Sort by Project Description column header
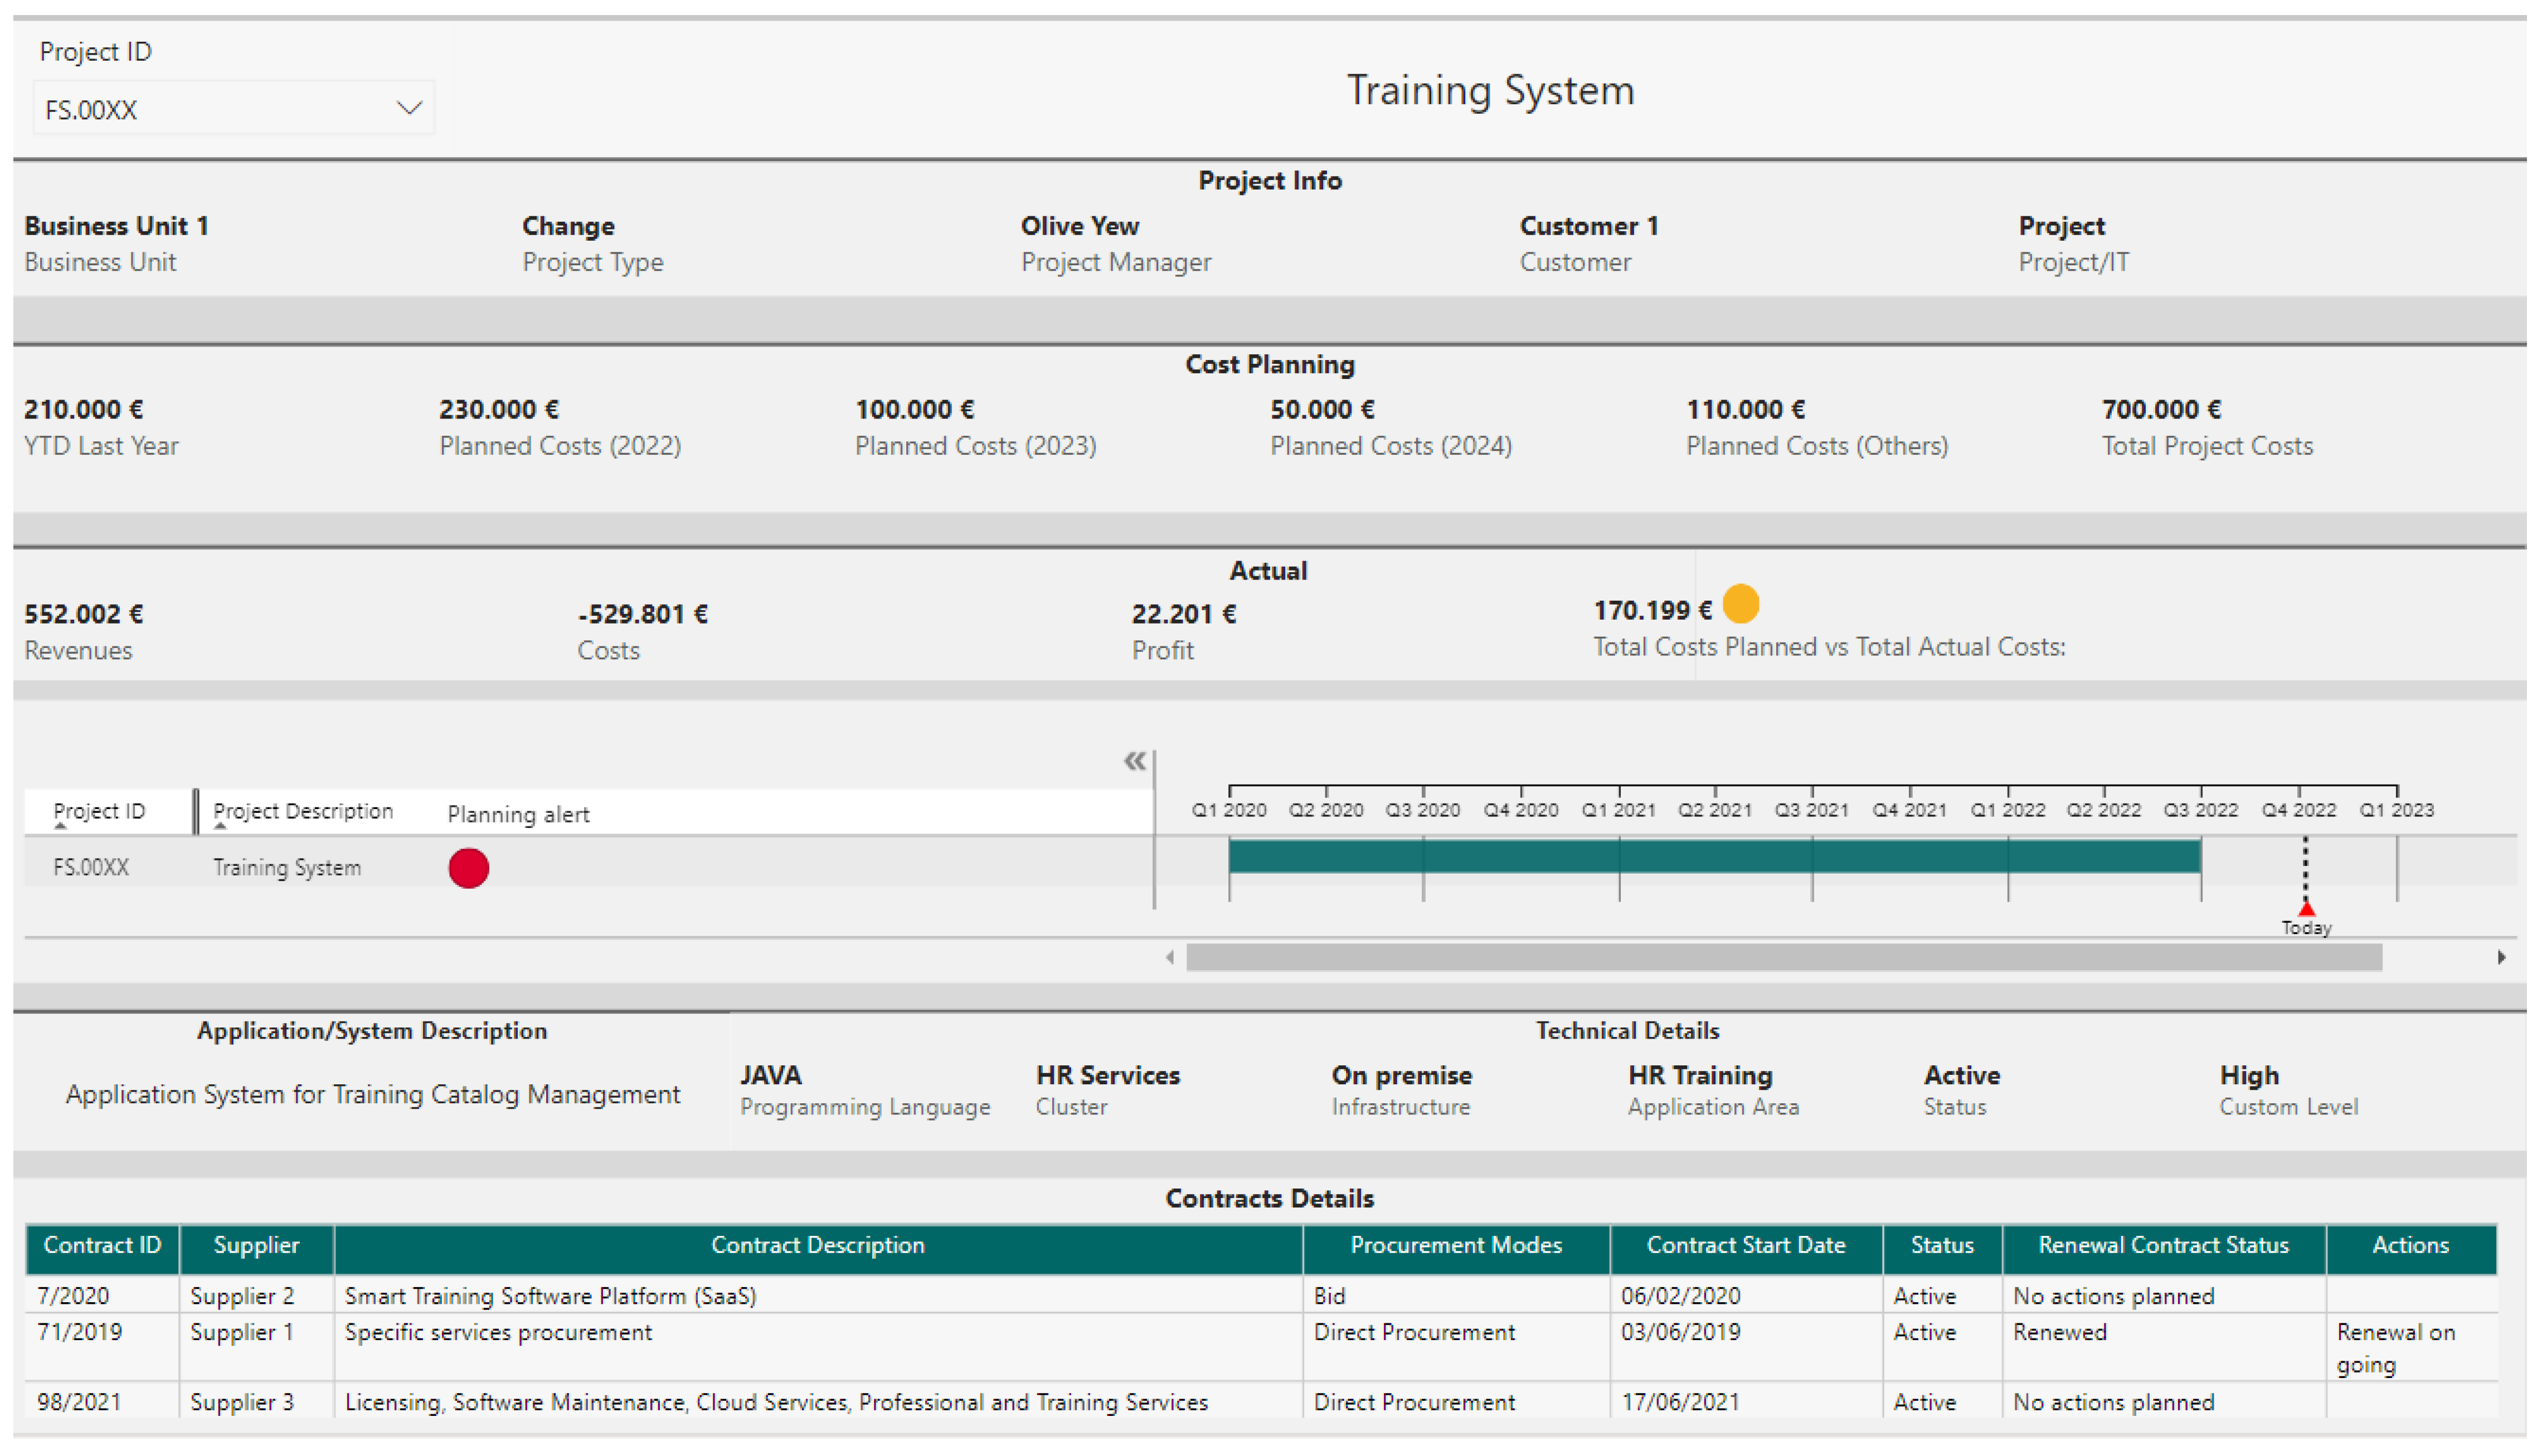The width and height of the screenshot is (2542, 1456). coord(302,811)
